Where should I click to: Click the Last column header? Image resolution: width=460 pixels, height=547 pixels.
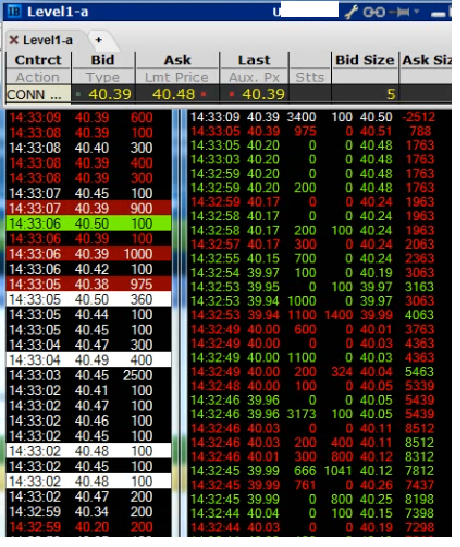(254, 60)
